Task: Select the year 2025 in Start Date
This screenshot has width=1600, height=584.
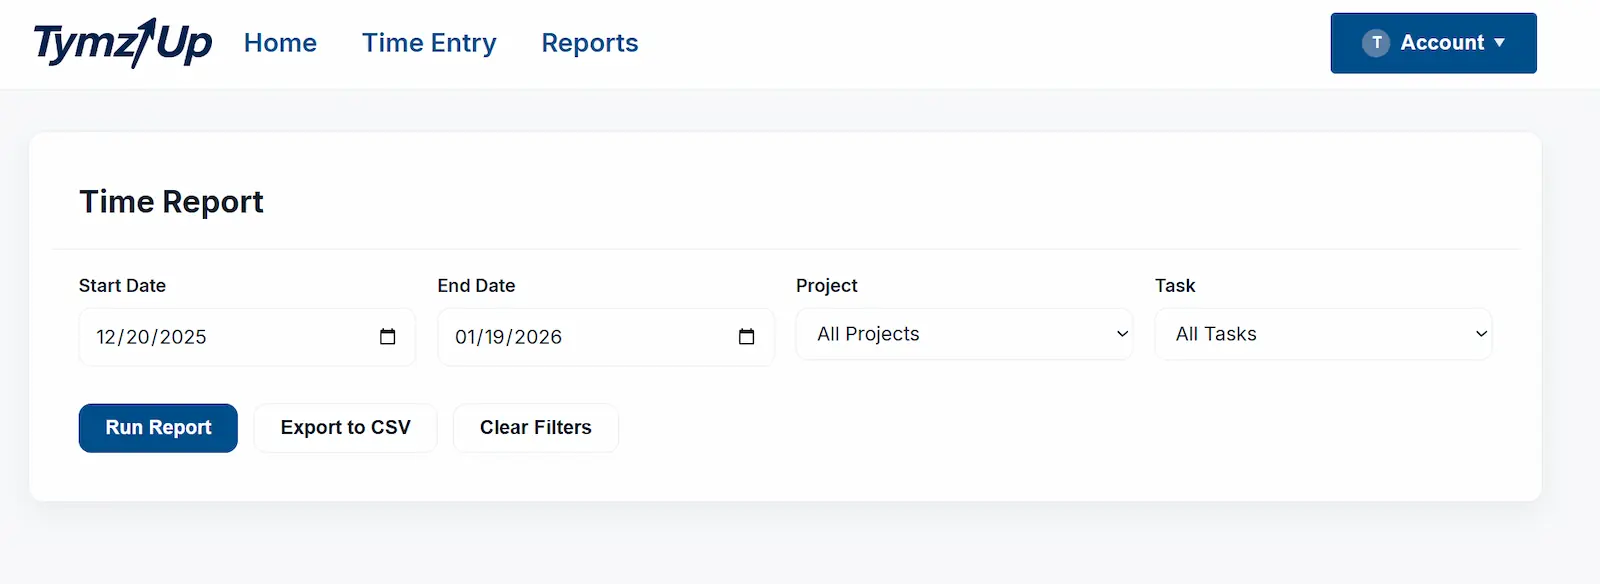Action: (x=183, y=337)
